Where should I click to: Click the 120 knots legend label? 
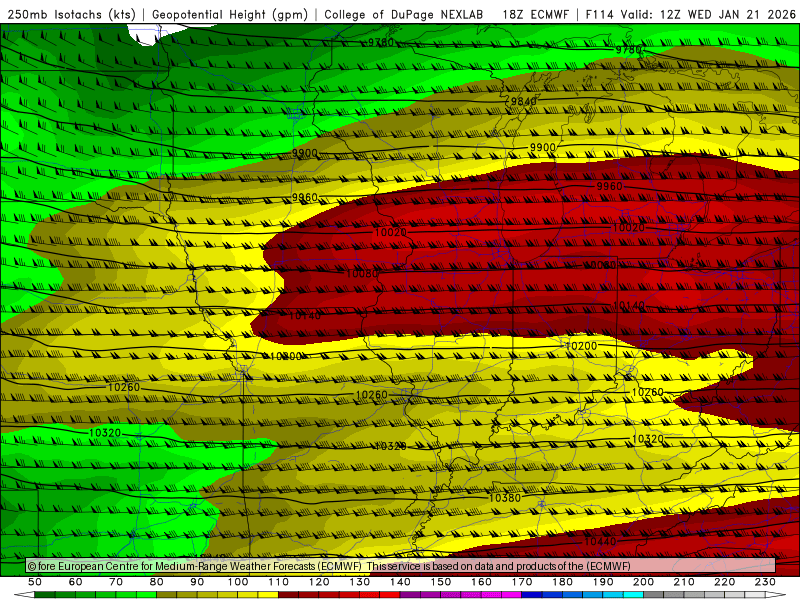tap(319, 582)
